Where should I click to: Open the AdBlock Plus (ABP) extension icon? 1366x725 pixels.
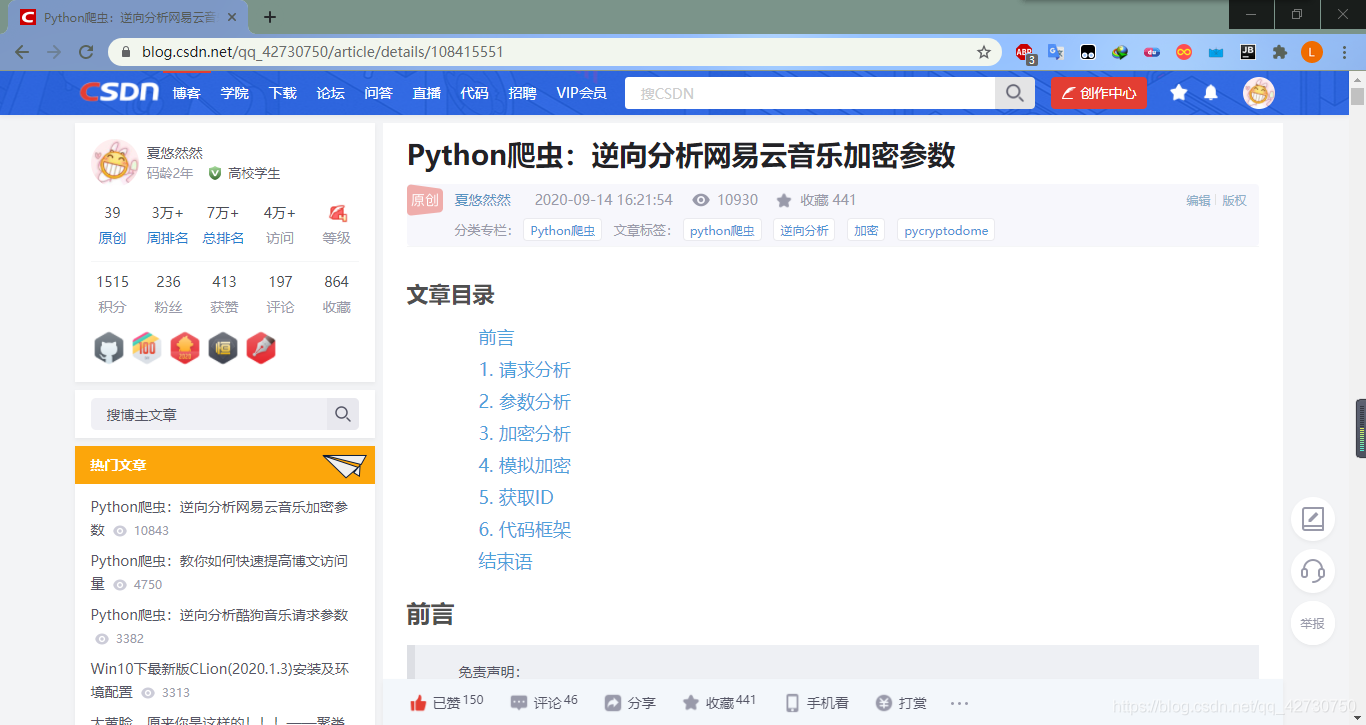pos(1024,52)
